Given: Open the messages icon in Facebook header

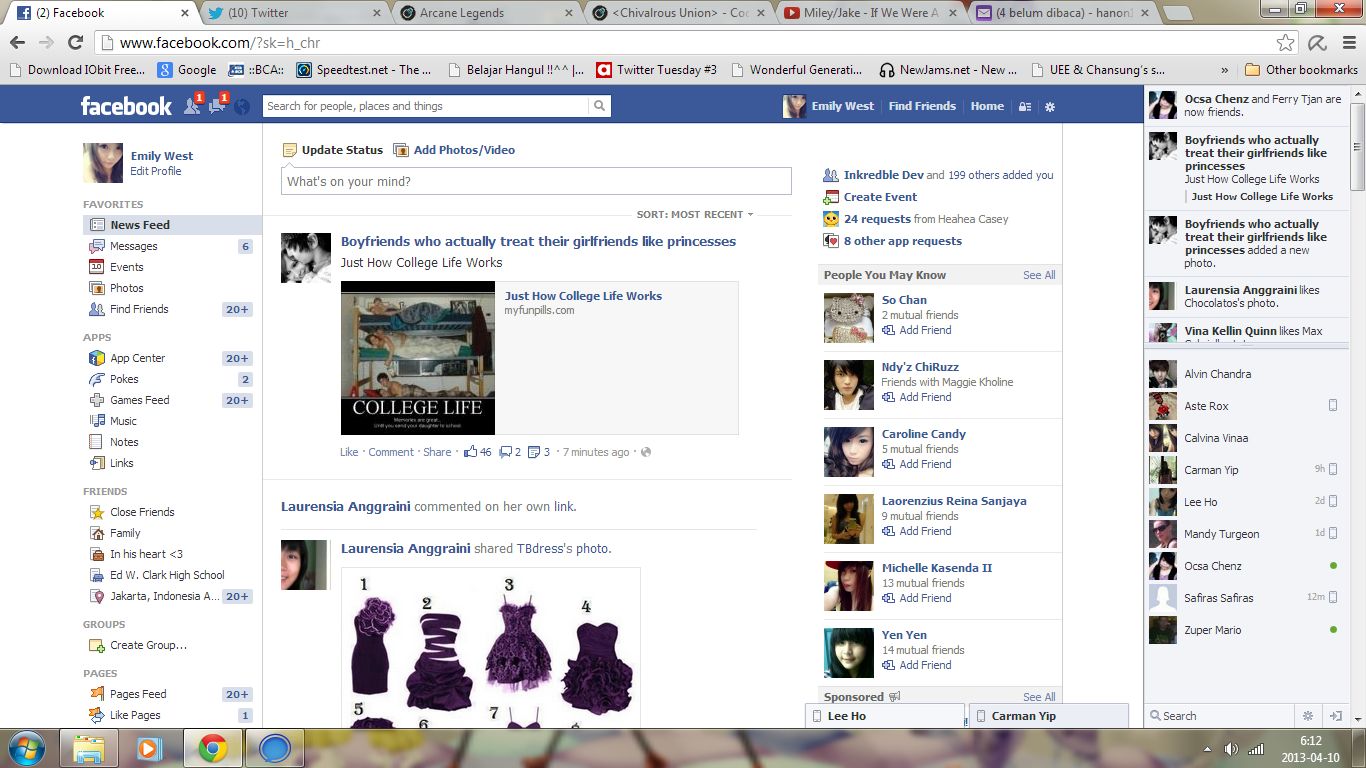Looking at the screenshot, I should [x=217, y=106].
